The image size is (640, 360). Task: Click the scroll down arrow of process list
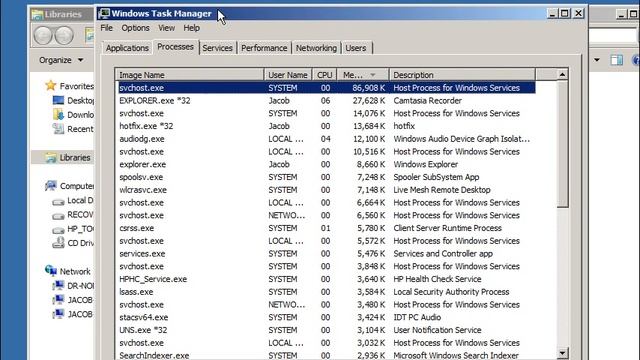coord(562,353)
